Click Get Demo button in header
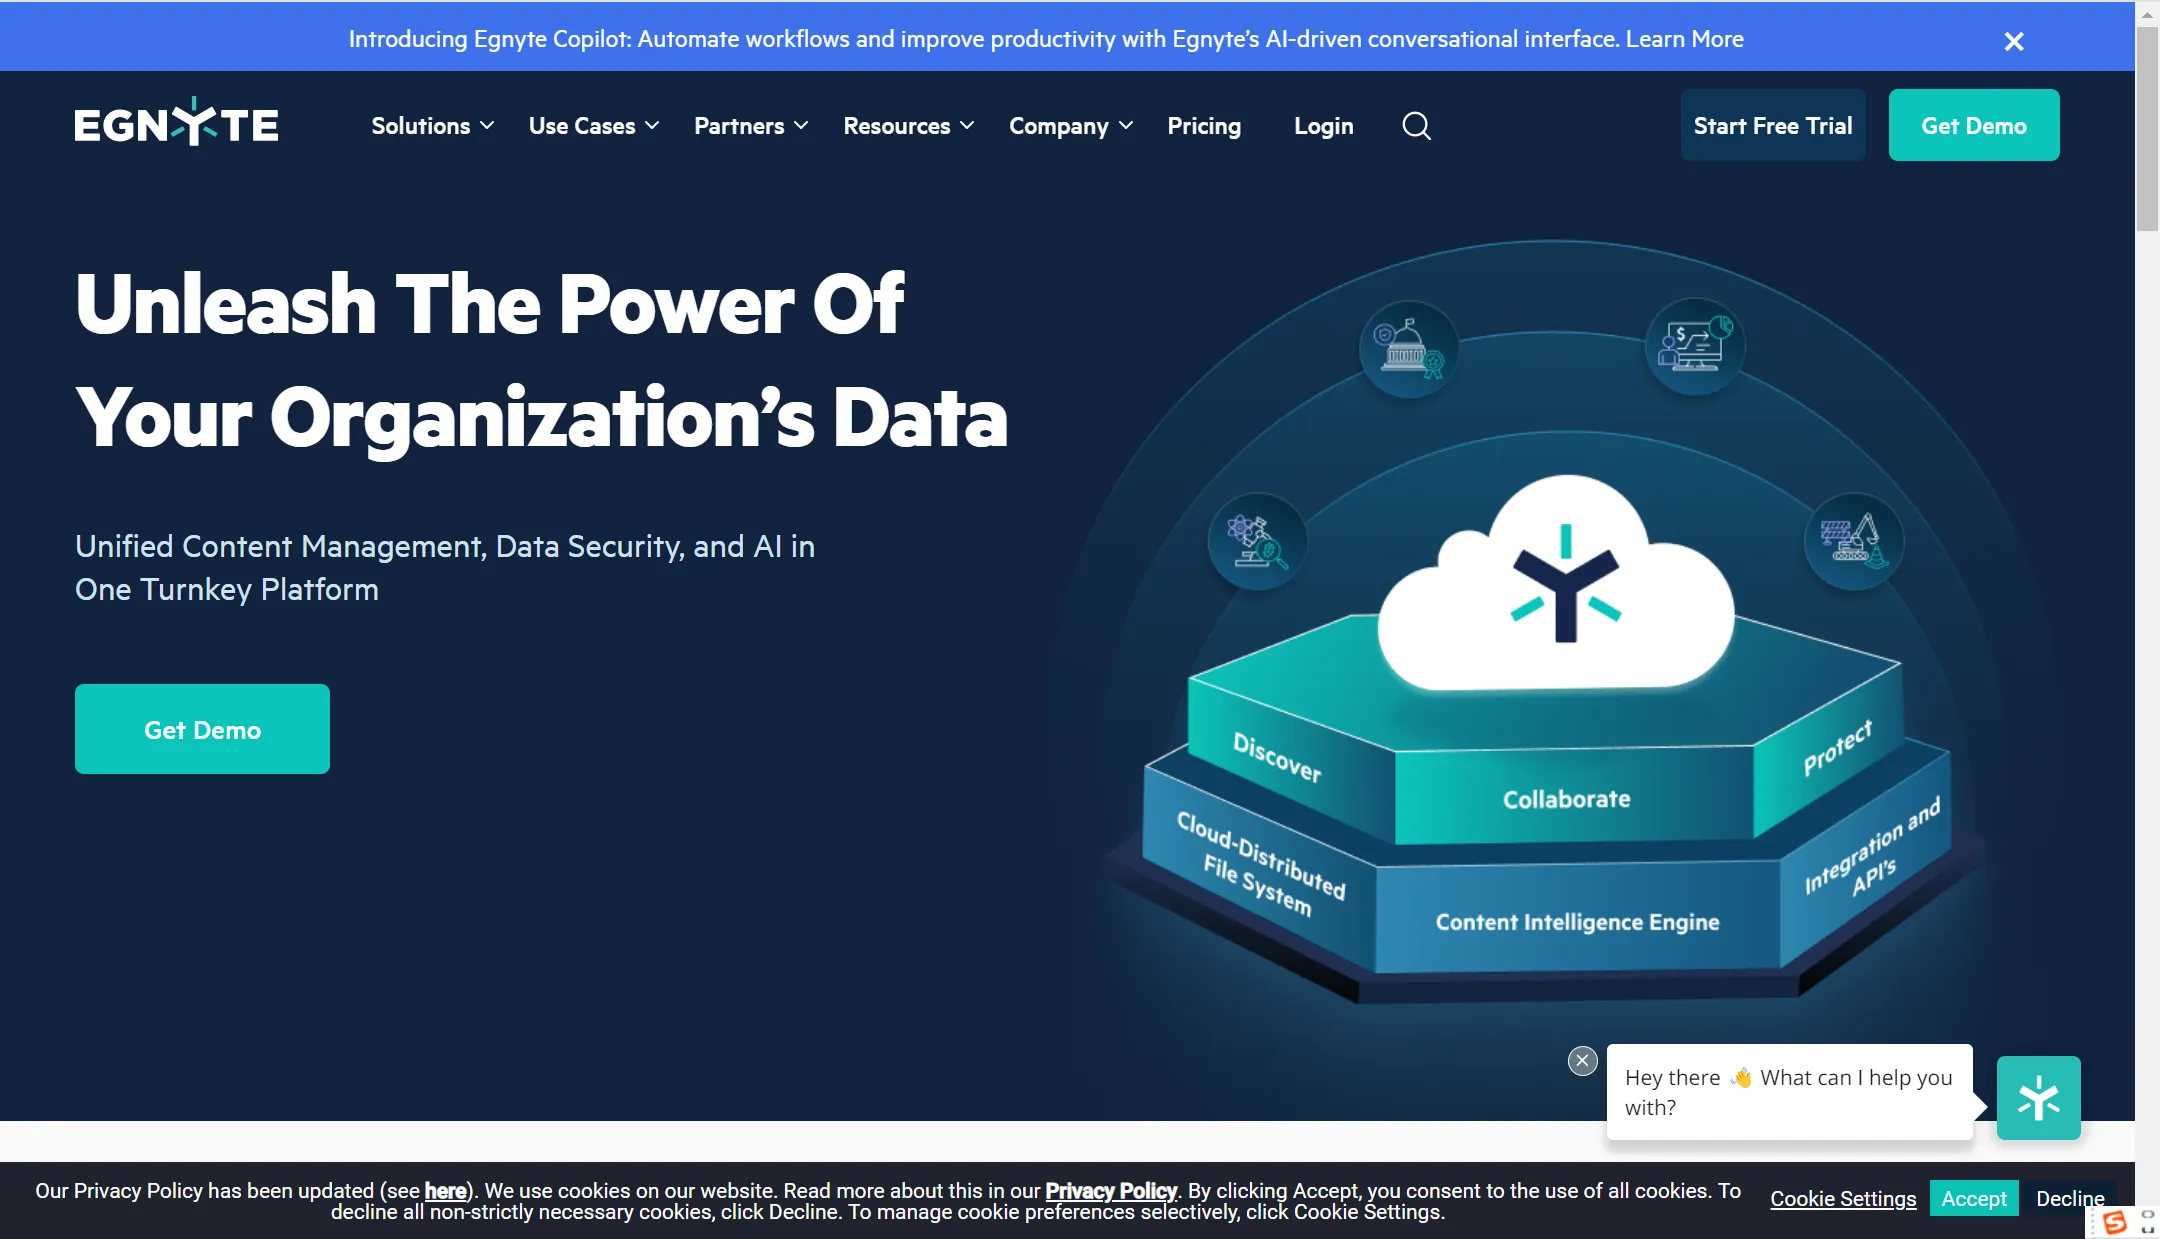The width and height of the screenshot is (2160, 1239). point(1974,125)
